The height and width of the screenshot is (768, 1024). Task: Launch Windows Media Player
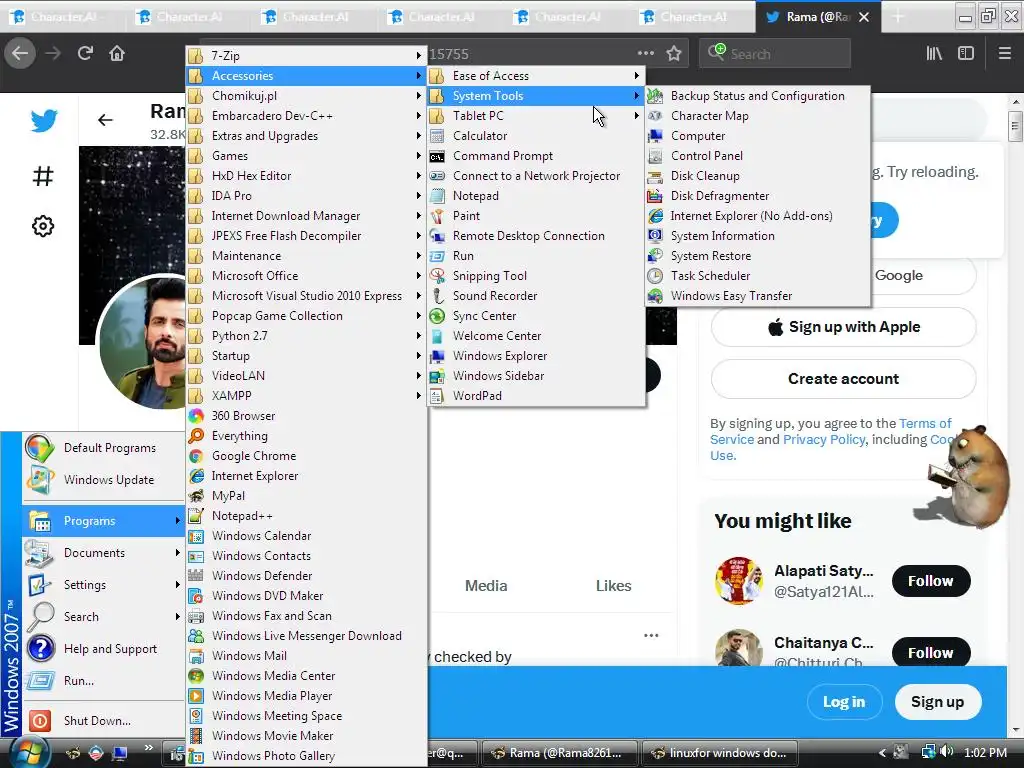coord(306,696)
